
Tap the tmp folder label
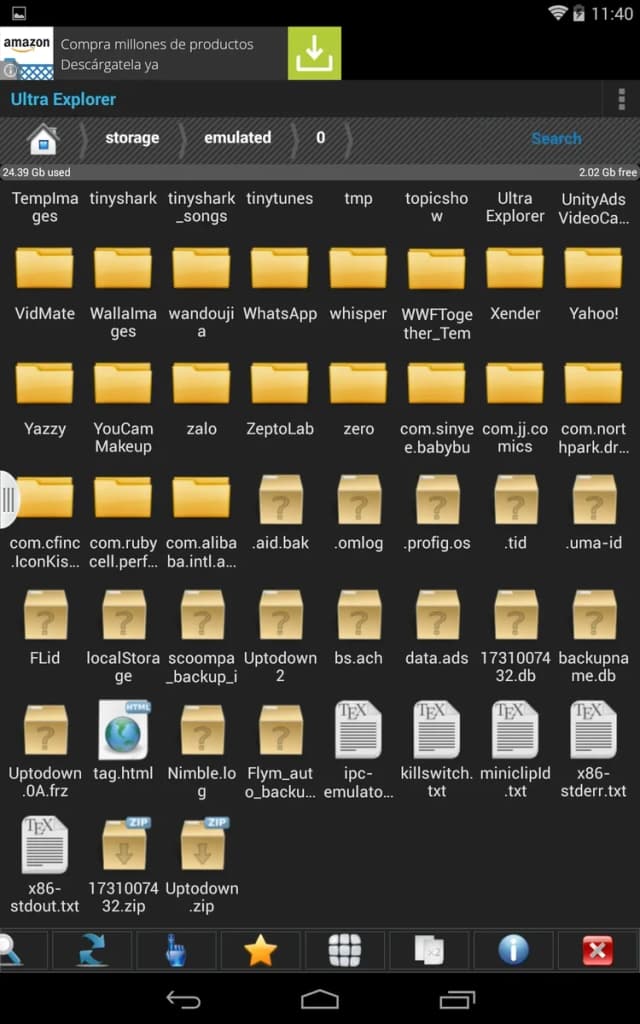click(x=358, y=199)
